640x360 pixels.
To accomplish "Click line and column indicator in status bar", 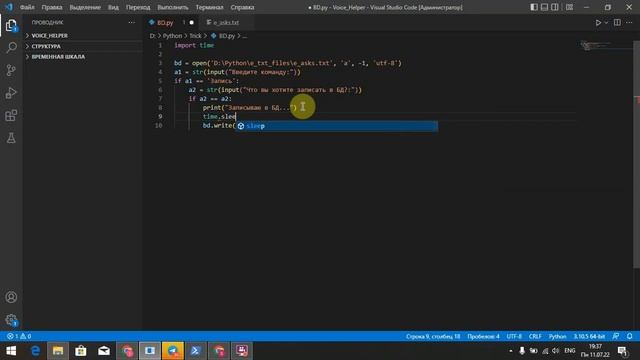I will point(433,336).
